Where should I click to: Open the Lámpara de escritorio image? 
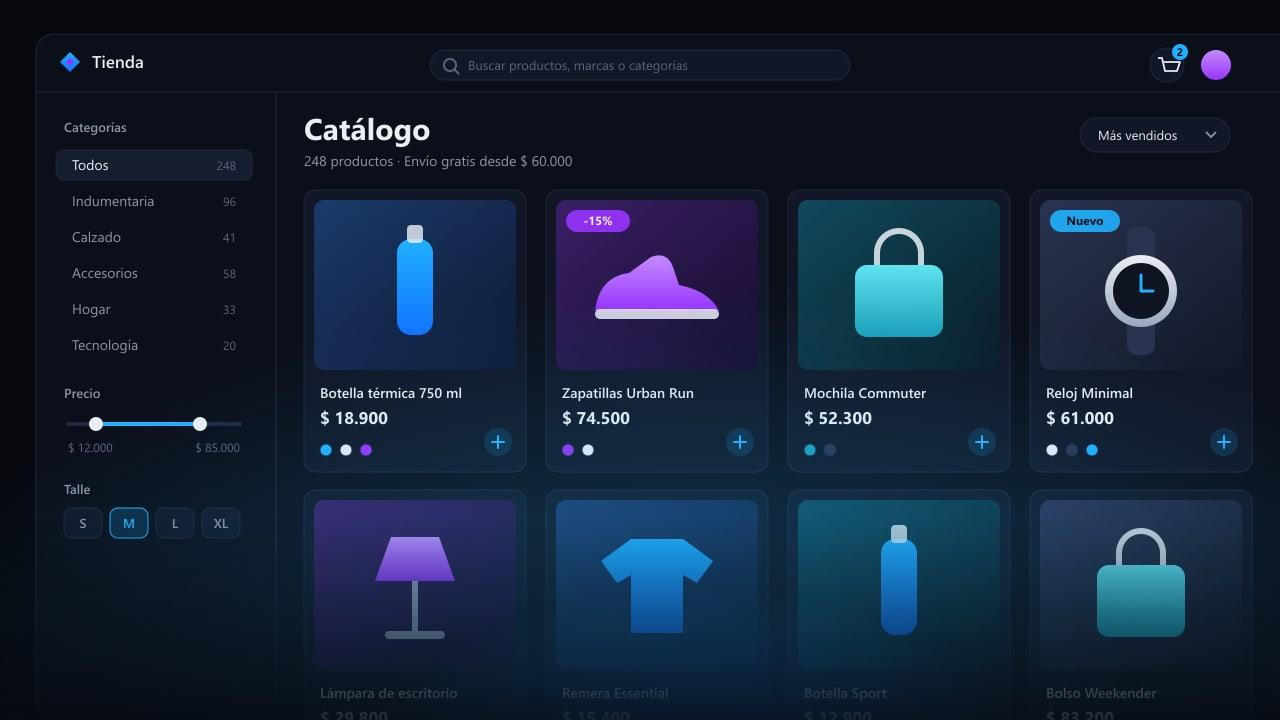click(x=415, y=585)
